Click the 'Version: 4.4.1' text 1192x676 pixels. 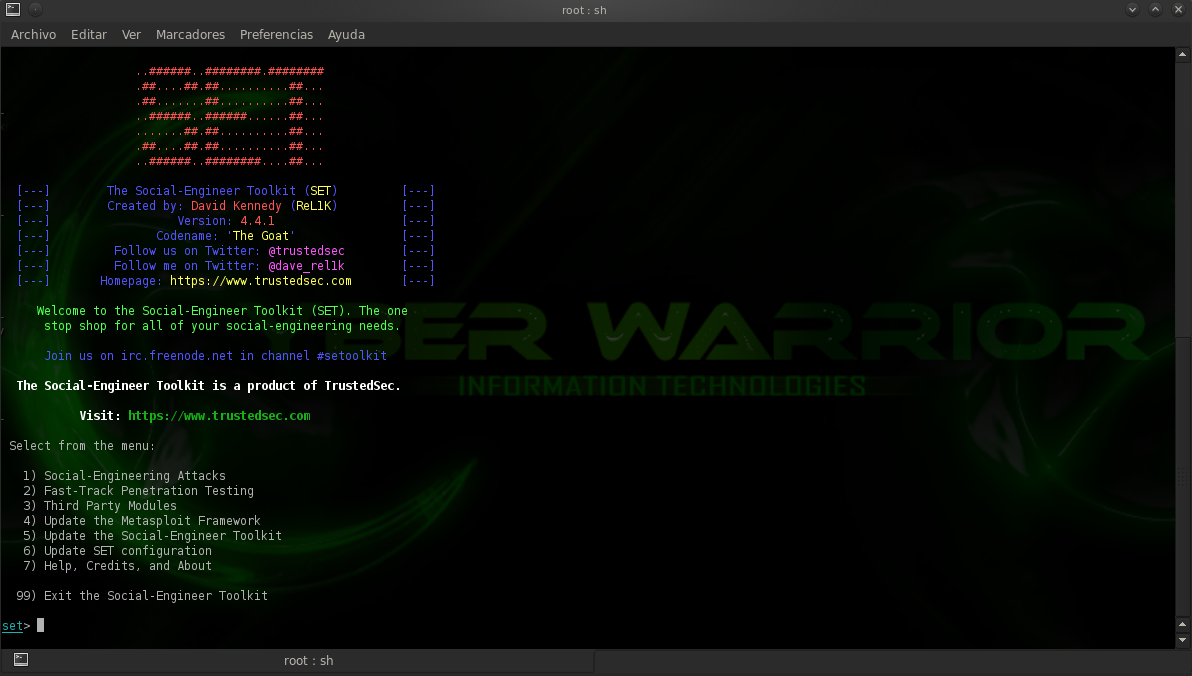226,221
